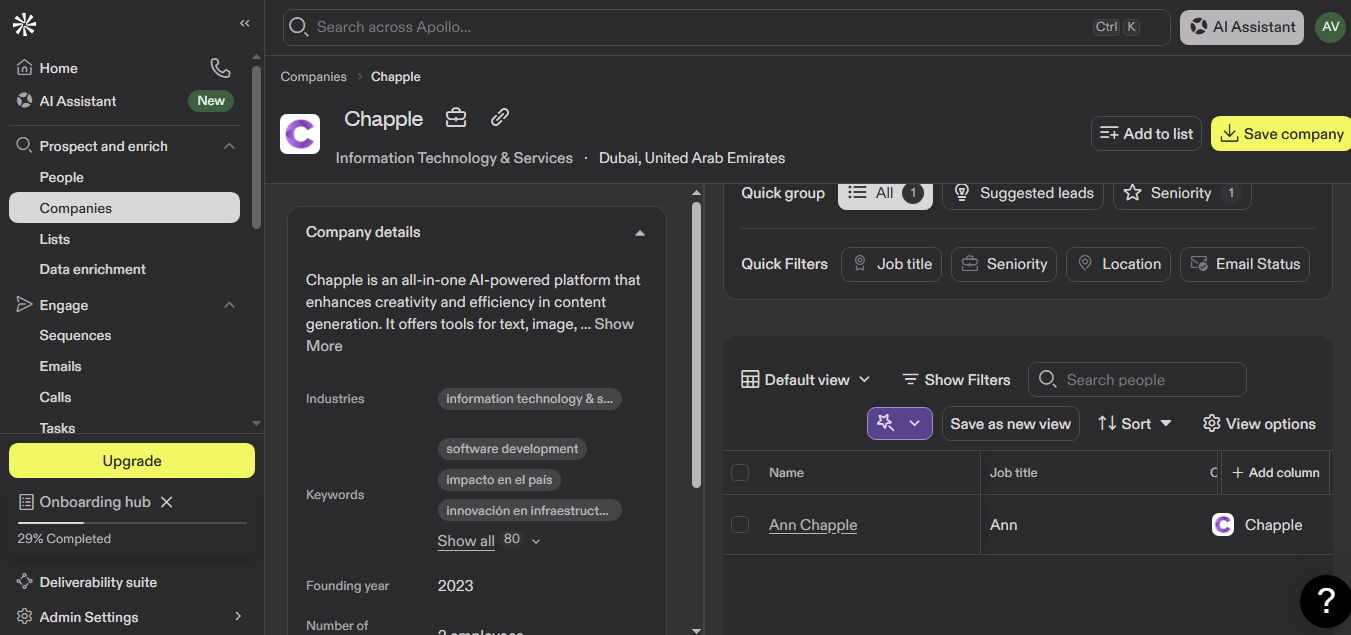Click the information technology industry tag
This screenshot has width=1351, height=635.
pyautogui.click(x=530, y=399)
